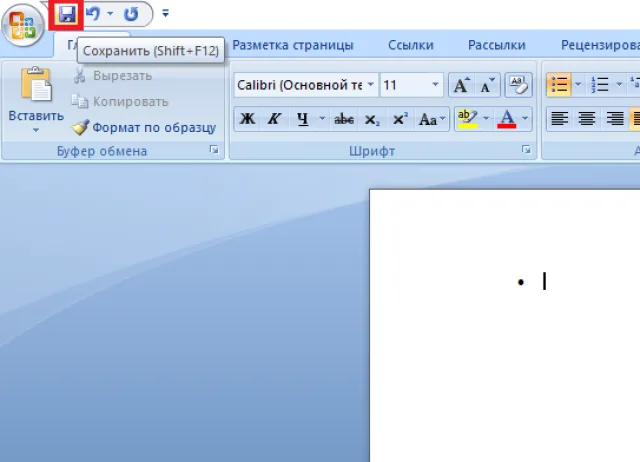Viewport: 640px width, 462px height.
Task: Open the font name dropdown arrow
Action: (x=371, y=84)
